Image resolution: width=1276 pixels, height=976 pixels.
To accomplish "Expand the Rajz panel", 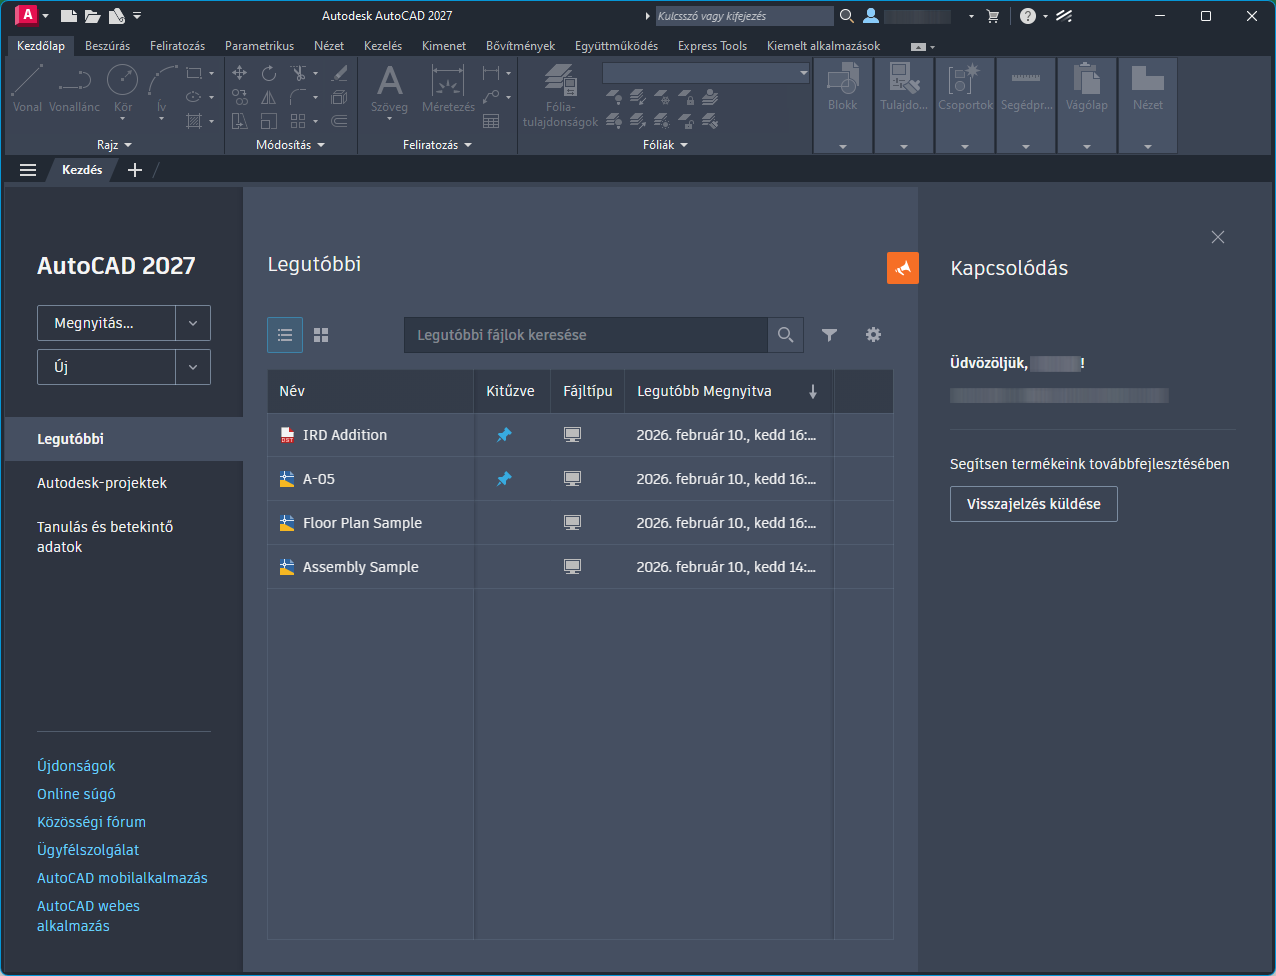I will point(114,145).
